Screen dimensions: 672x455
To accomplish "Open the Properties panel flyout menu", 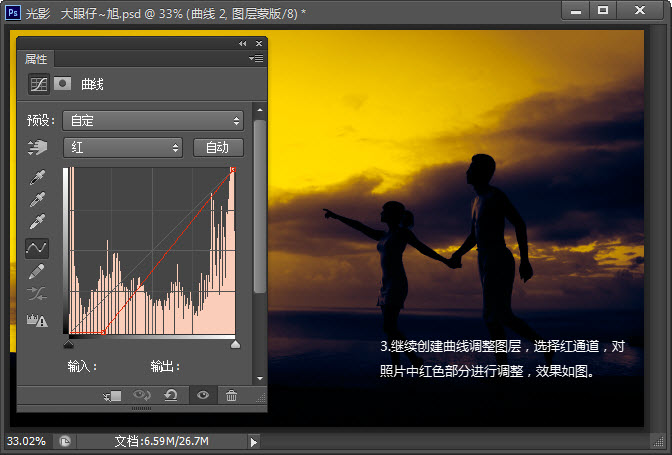I will [x=256, y=59].
